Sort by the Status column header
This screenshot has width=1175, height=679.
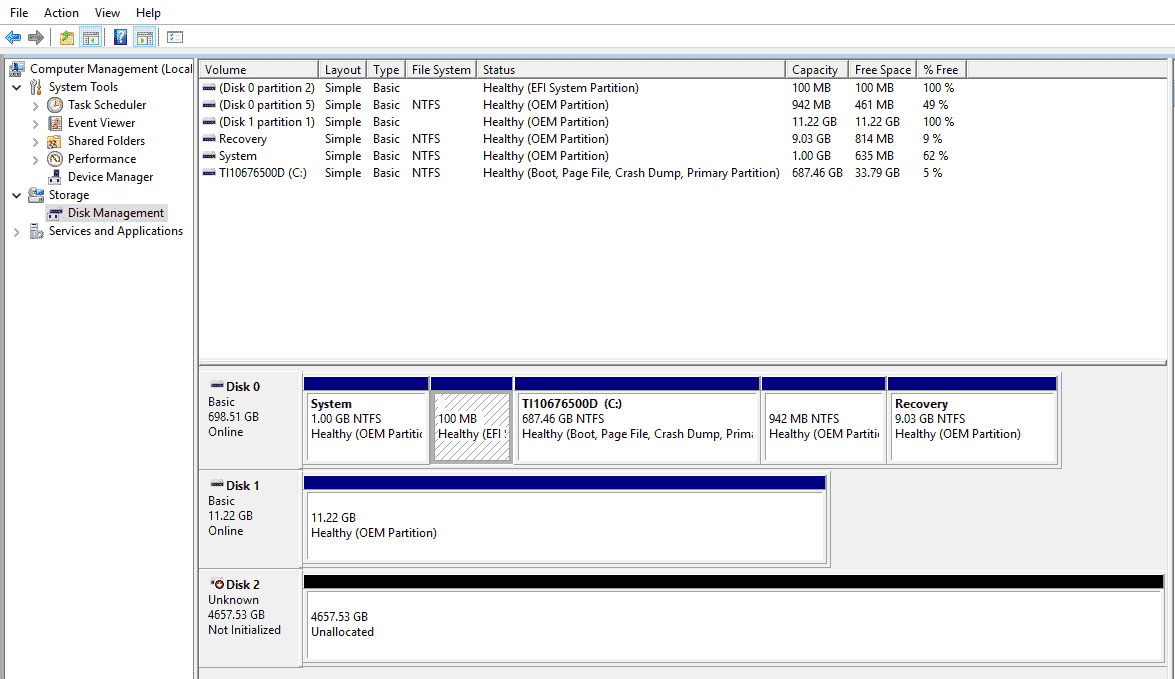point(631,70)
